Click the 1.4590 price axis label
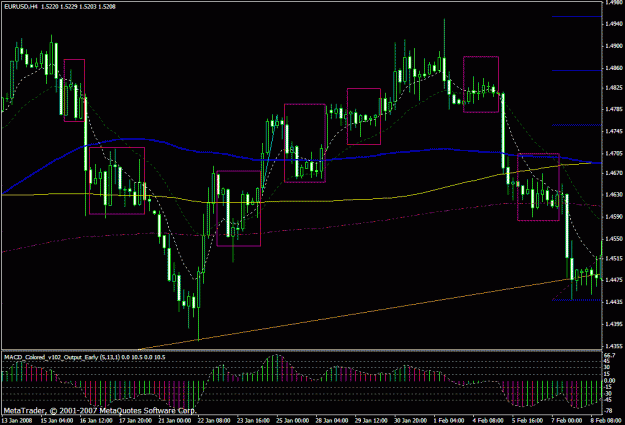 tap(614, 216)
